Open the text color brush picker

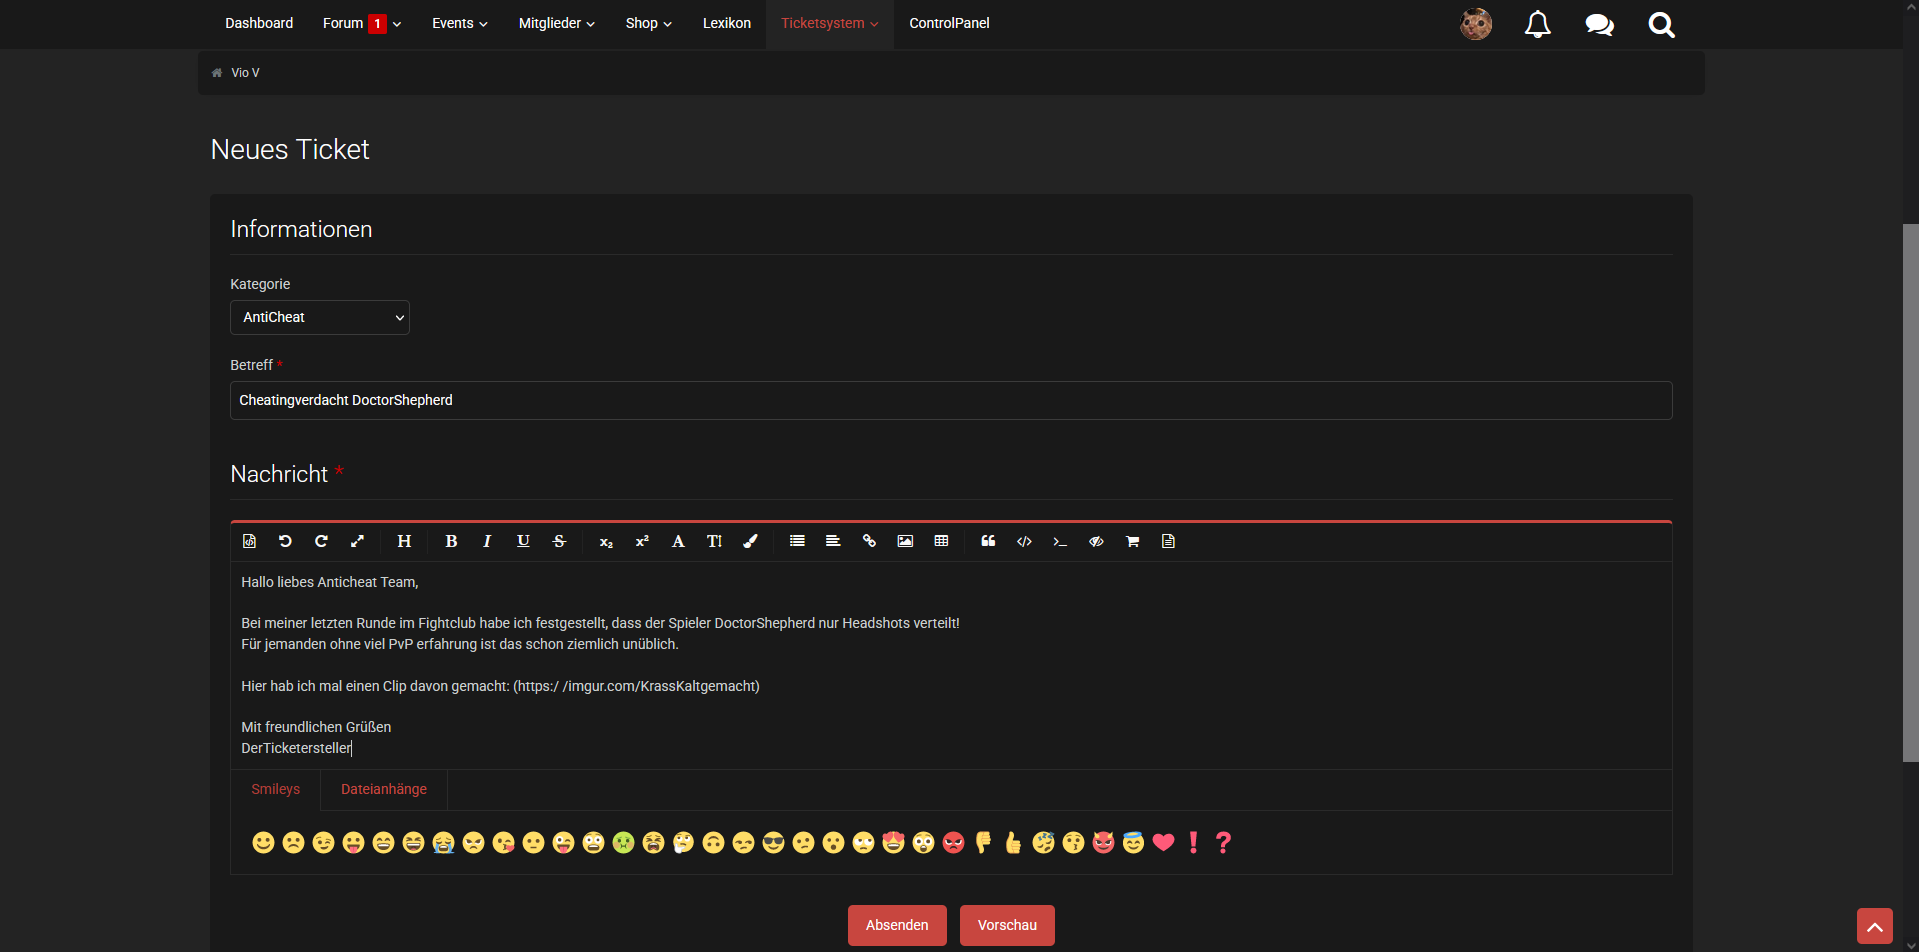coord(750,541)
